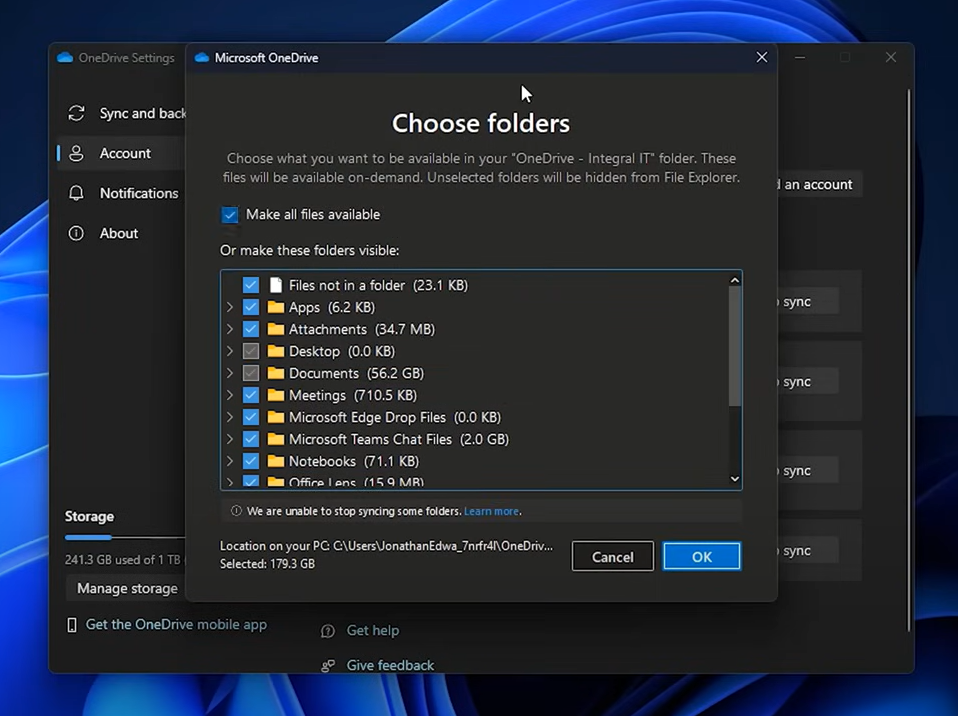The height and width of the screenshot is (716, 958).
Task: Click the greyed Desktop folder checkbox
Action: pyautogui.click(x=250, y=351)
